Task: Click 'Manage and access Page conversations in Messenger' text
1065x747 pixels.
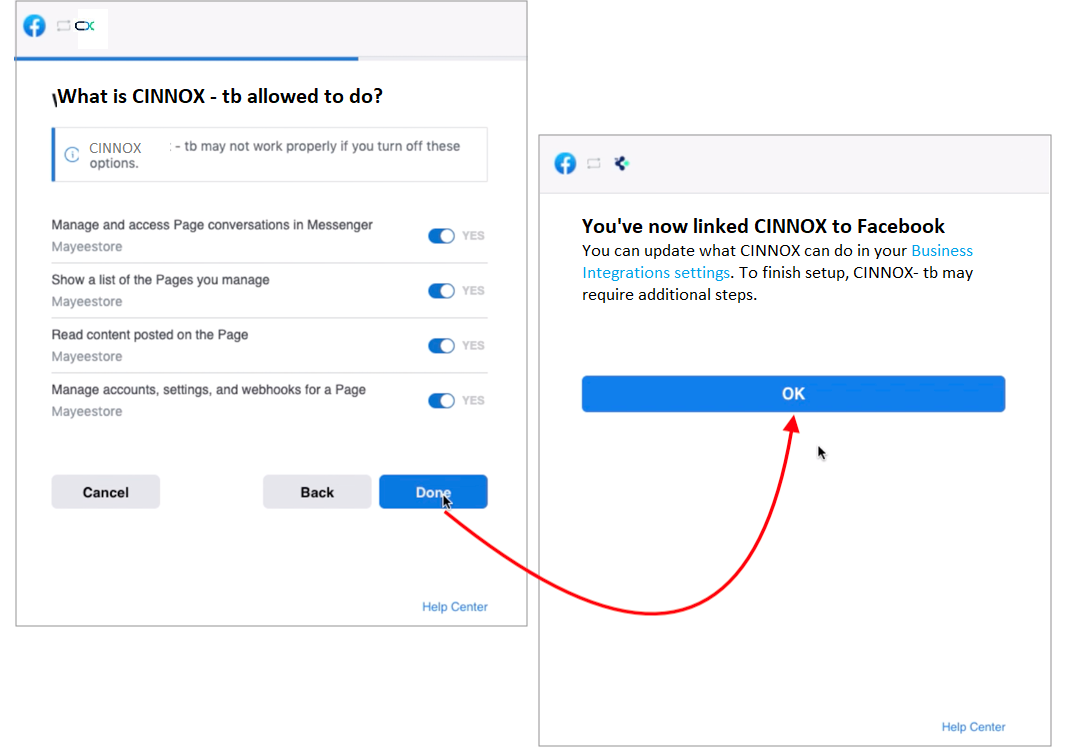Action: [x=212, y=225]
